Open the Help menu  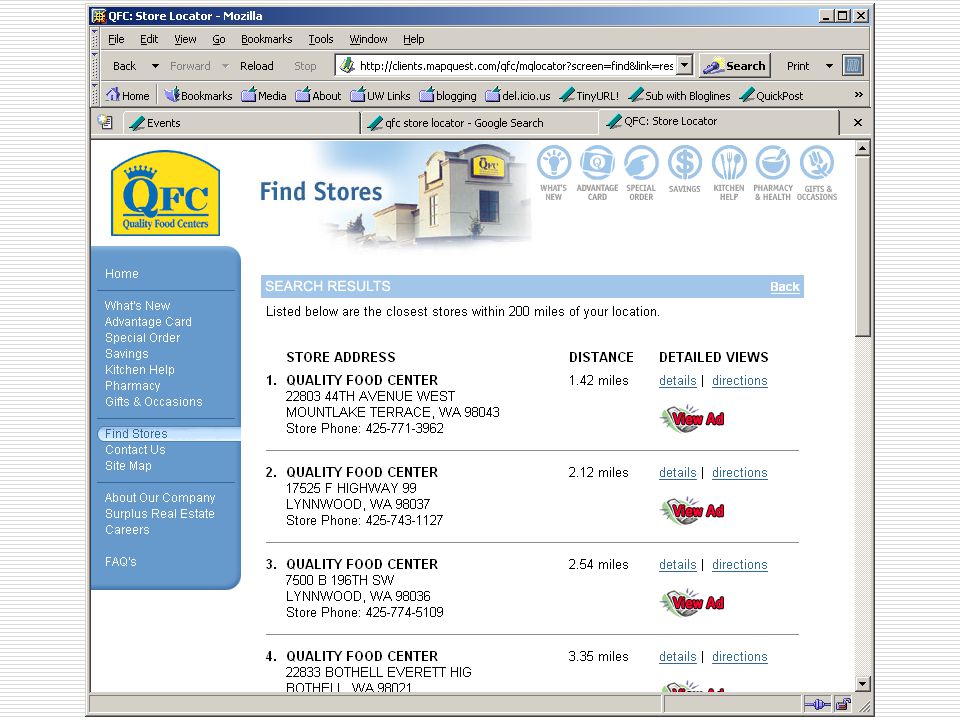point(413,39)
